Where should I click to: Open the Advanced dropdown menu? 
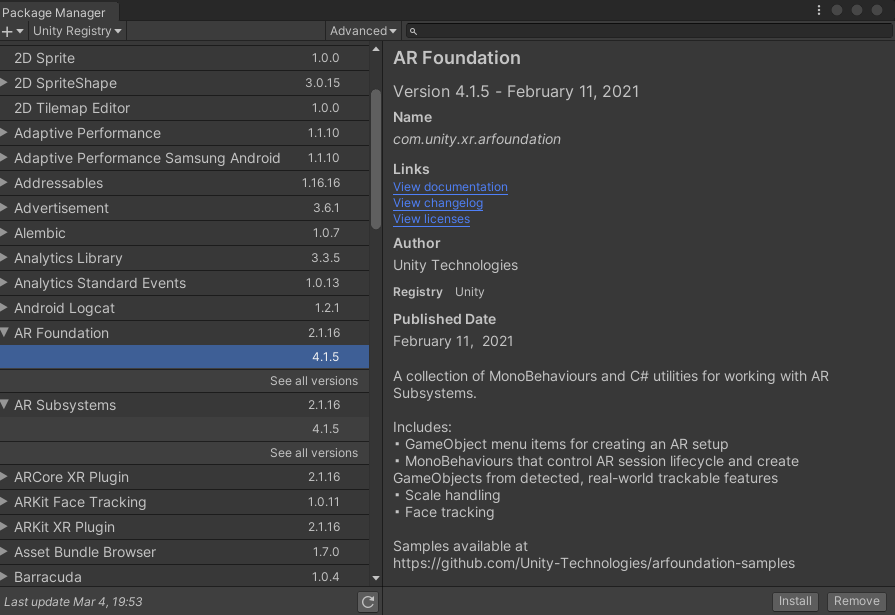coord(363,32)
